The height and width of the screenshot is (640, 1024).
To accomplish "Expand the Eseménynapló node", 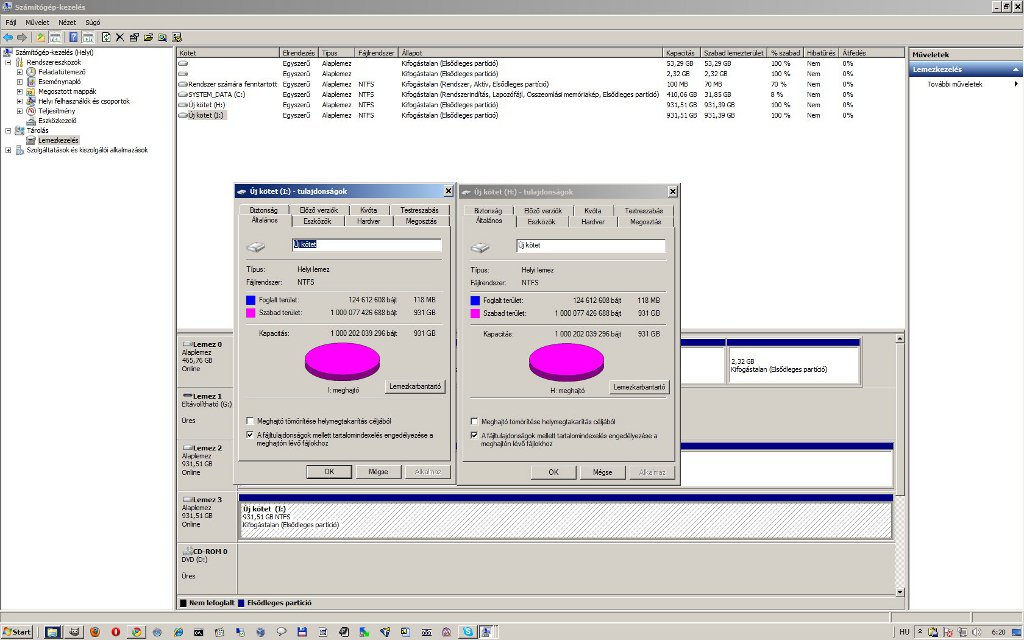I will [x=20, y=82].
